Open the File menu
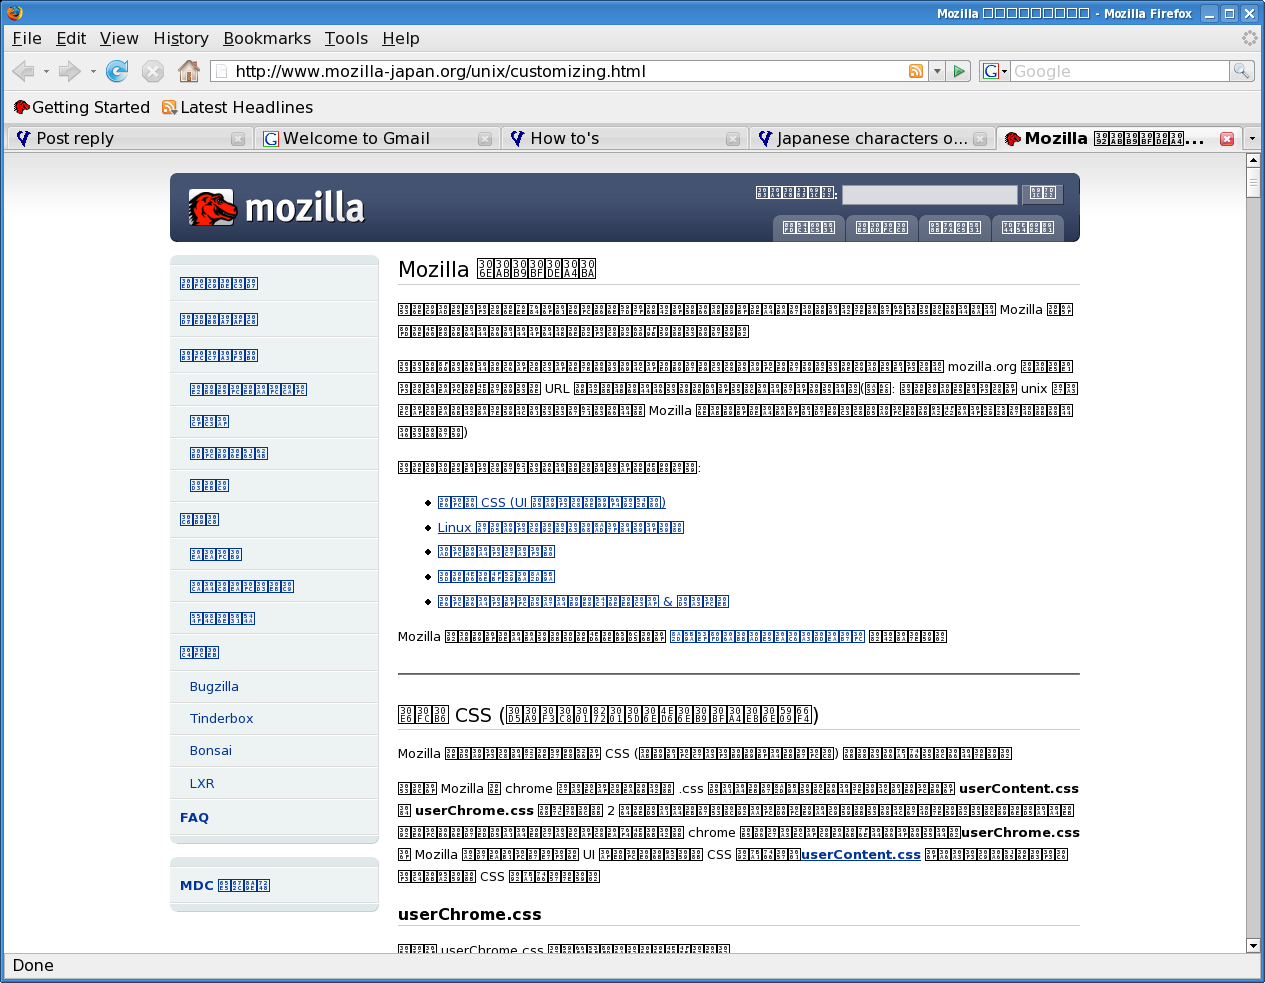 pyautogui.click(x=27, y=38)
